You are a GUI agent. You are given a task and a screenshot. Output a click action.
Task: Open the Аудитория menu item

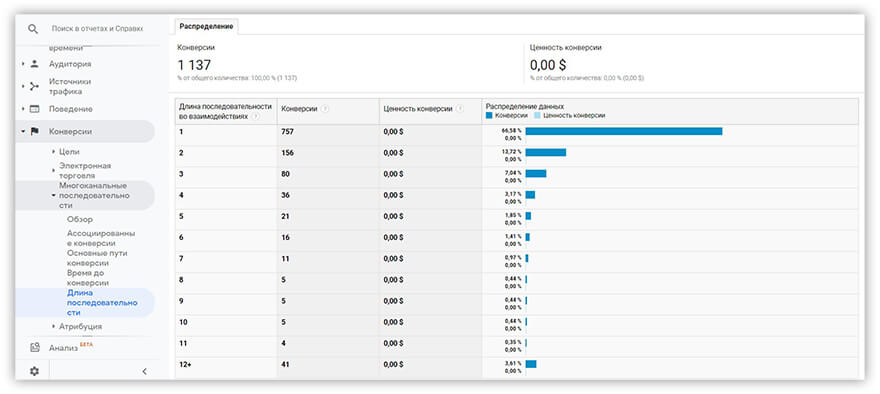tap(70, 64)
